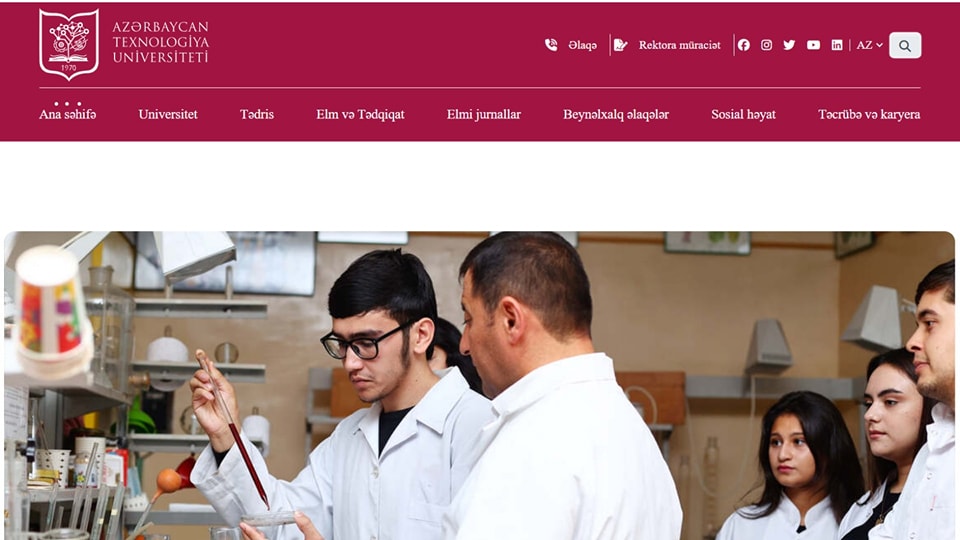The image size is (960, 540).
Task: Expand the AZ language dropdown
Action: click(x=869, y=45)
